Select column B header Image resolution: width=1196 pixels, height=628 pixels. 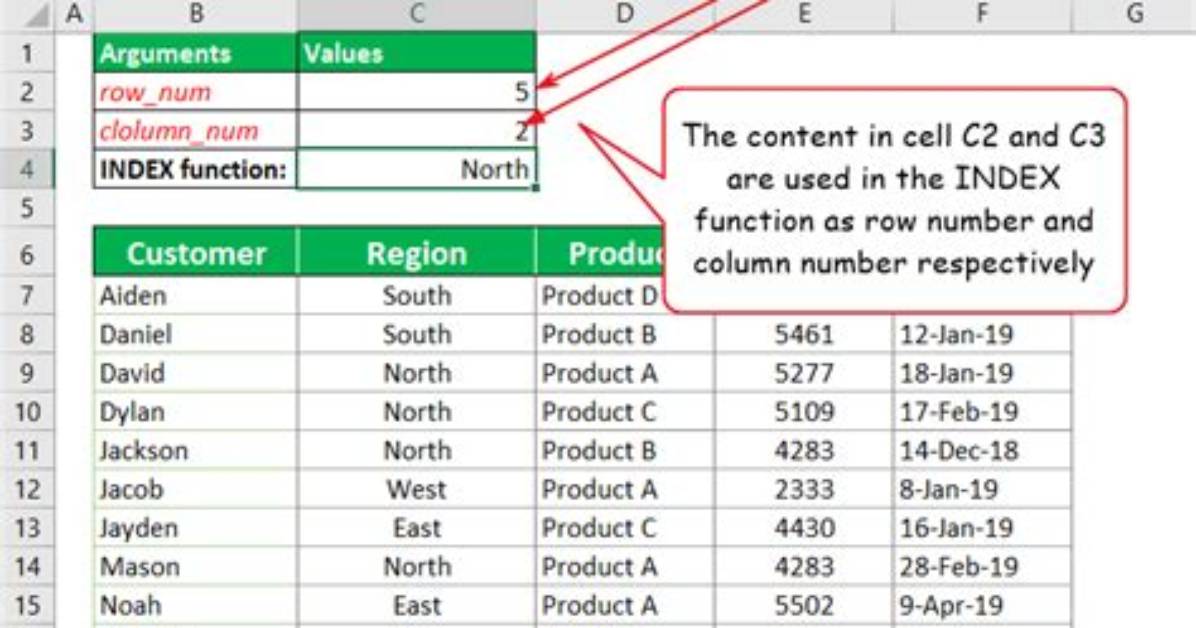(195, 14)
